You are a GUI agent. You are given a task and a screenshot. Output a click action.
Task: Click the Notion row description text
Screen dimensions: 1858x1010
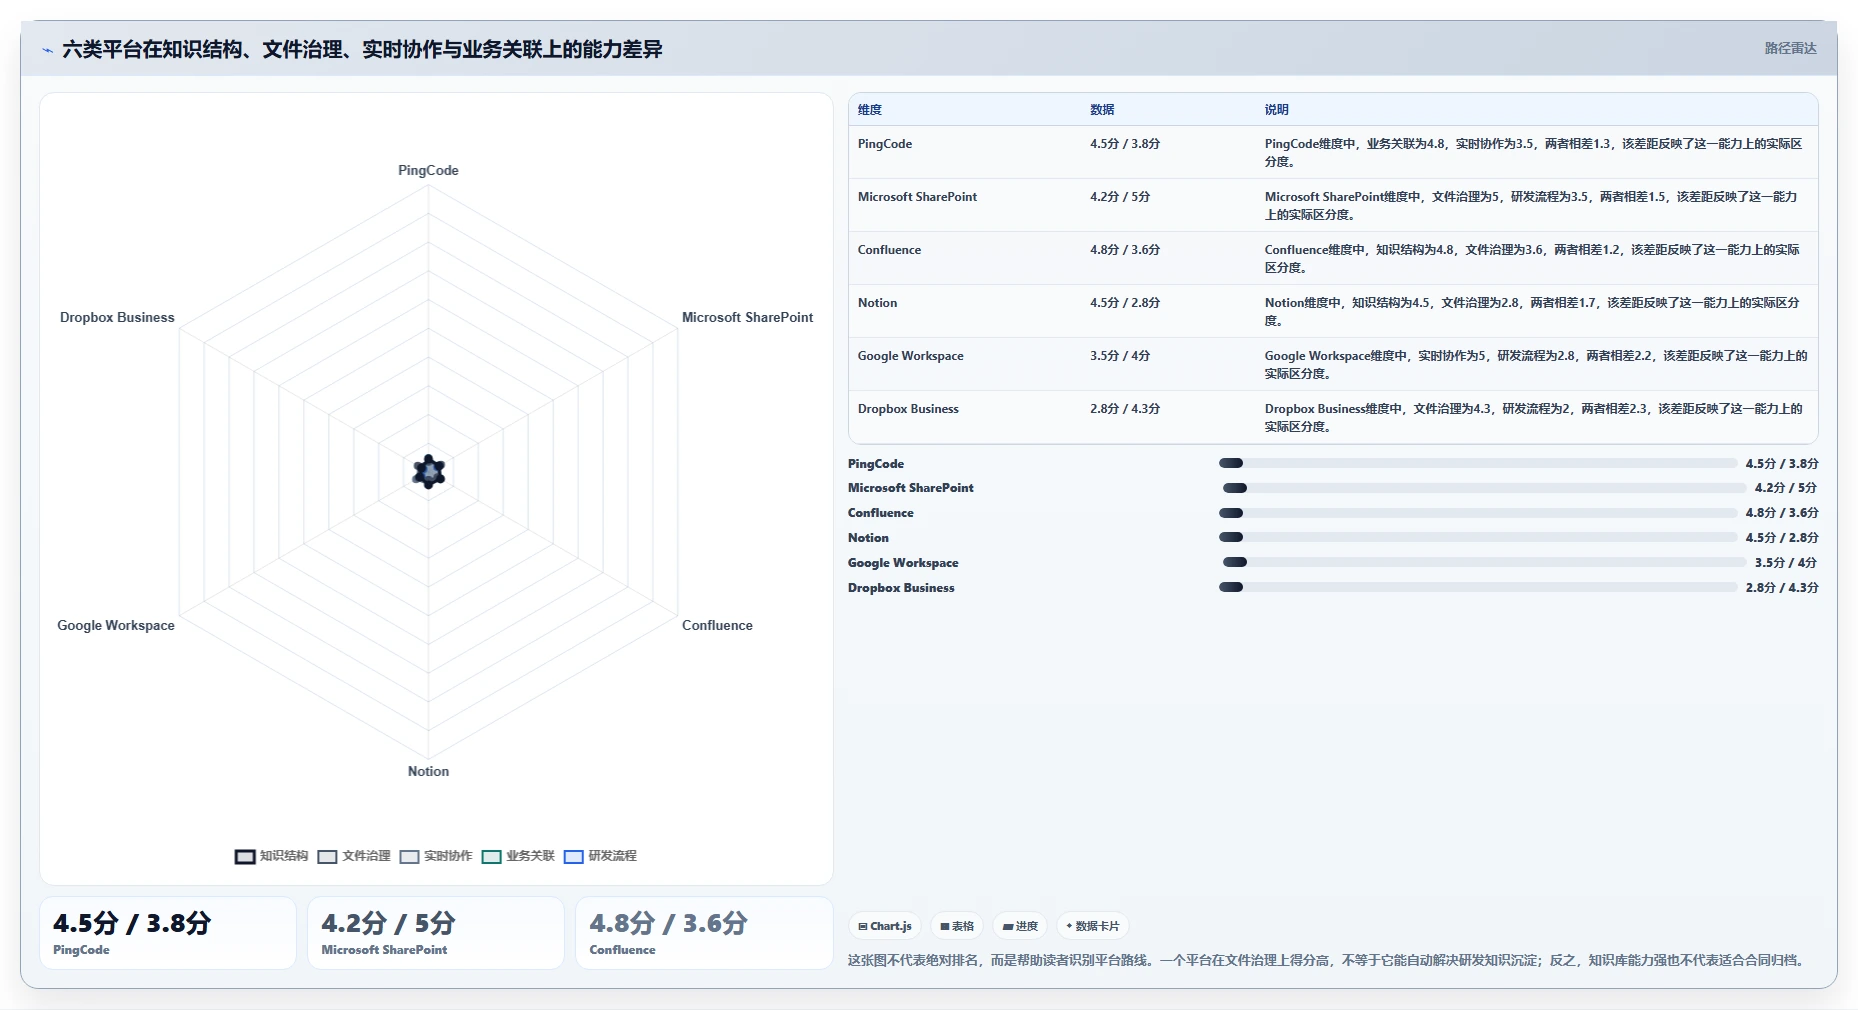(1532, 312)
